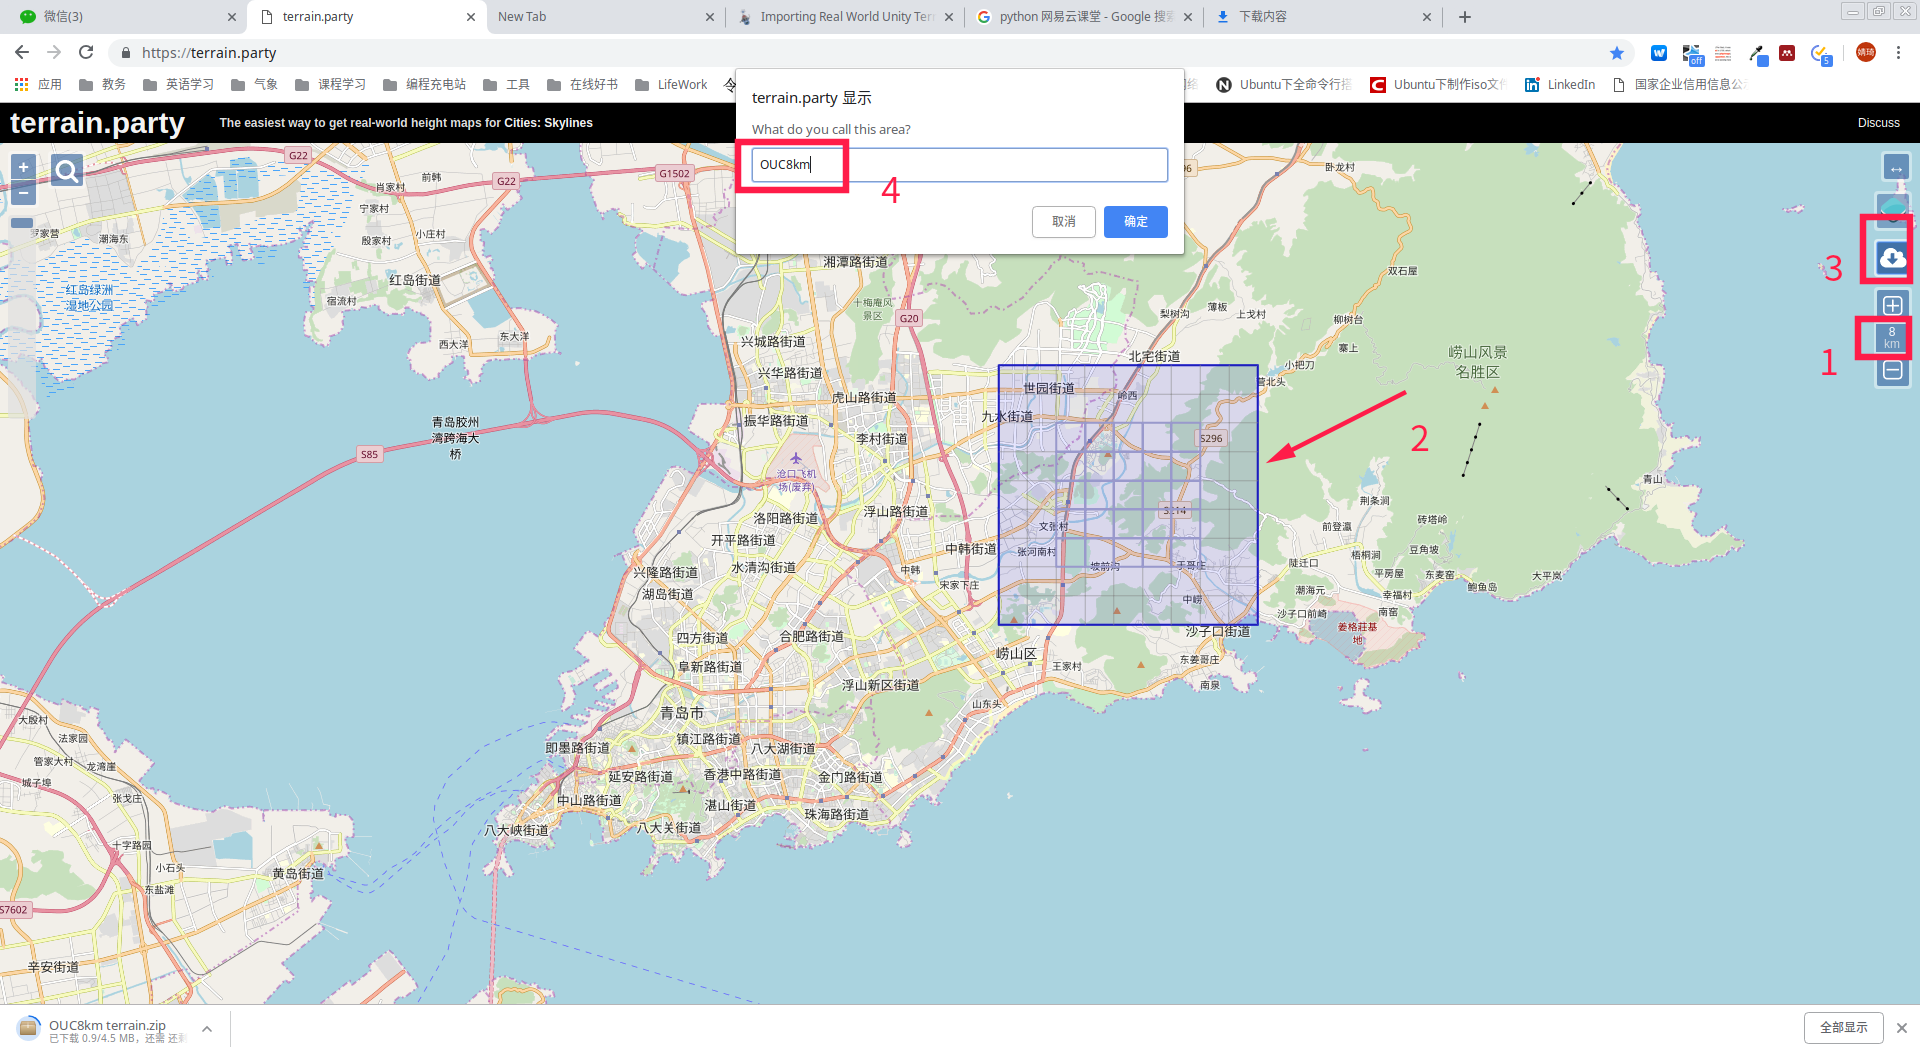Viewport: 1920px width, 1053px height.
Task: Expand the OUC8km terrain.zip download options
Action: (207, 1028)
